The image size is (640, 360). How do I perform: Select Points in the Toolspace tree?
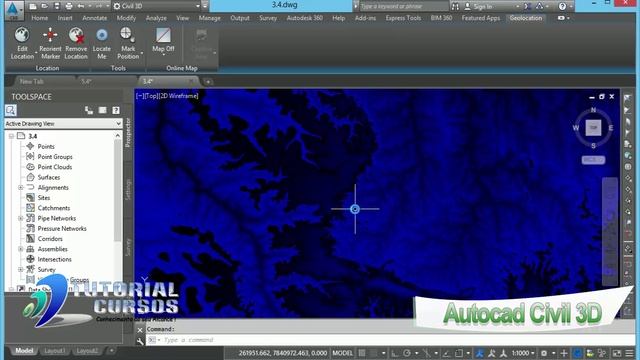coord(46,146)
